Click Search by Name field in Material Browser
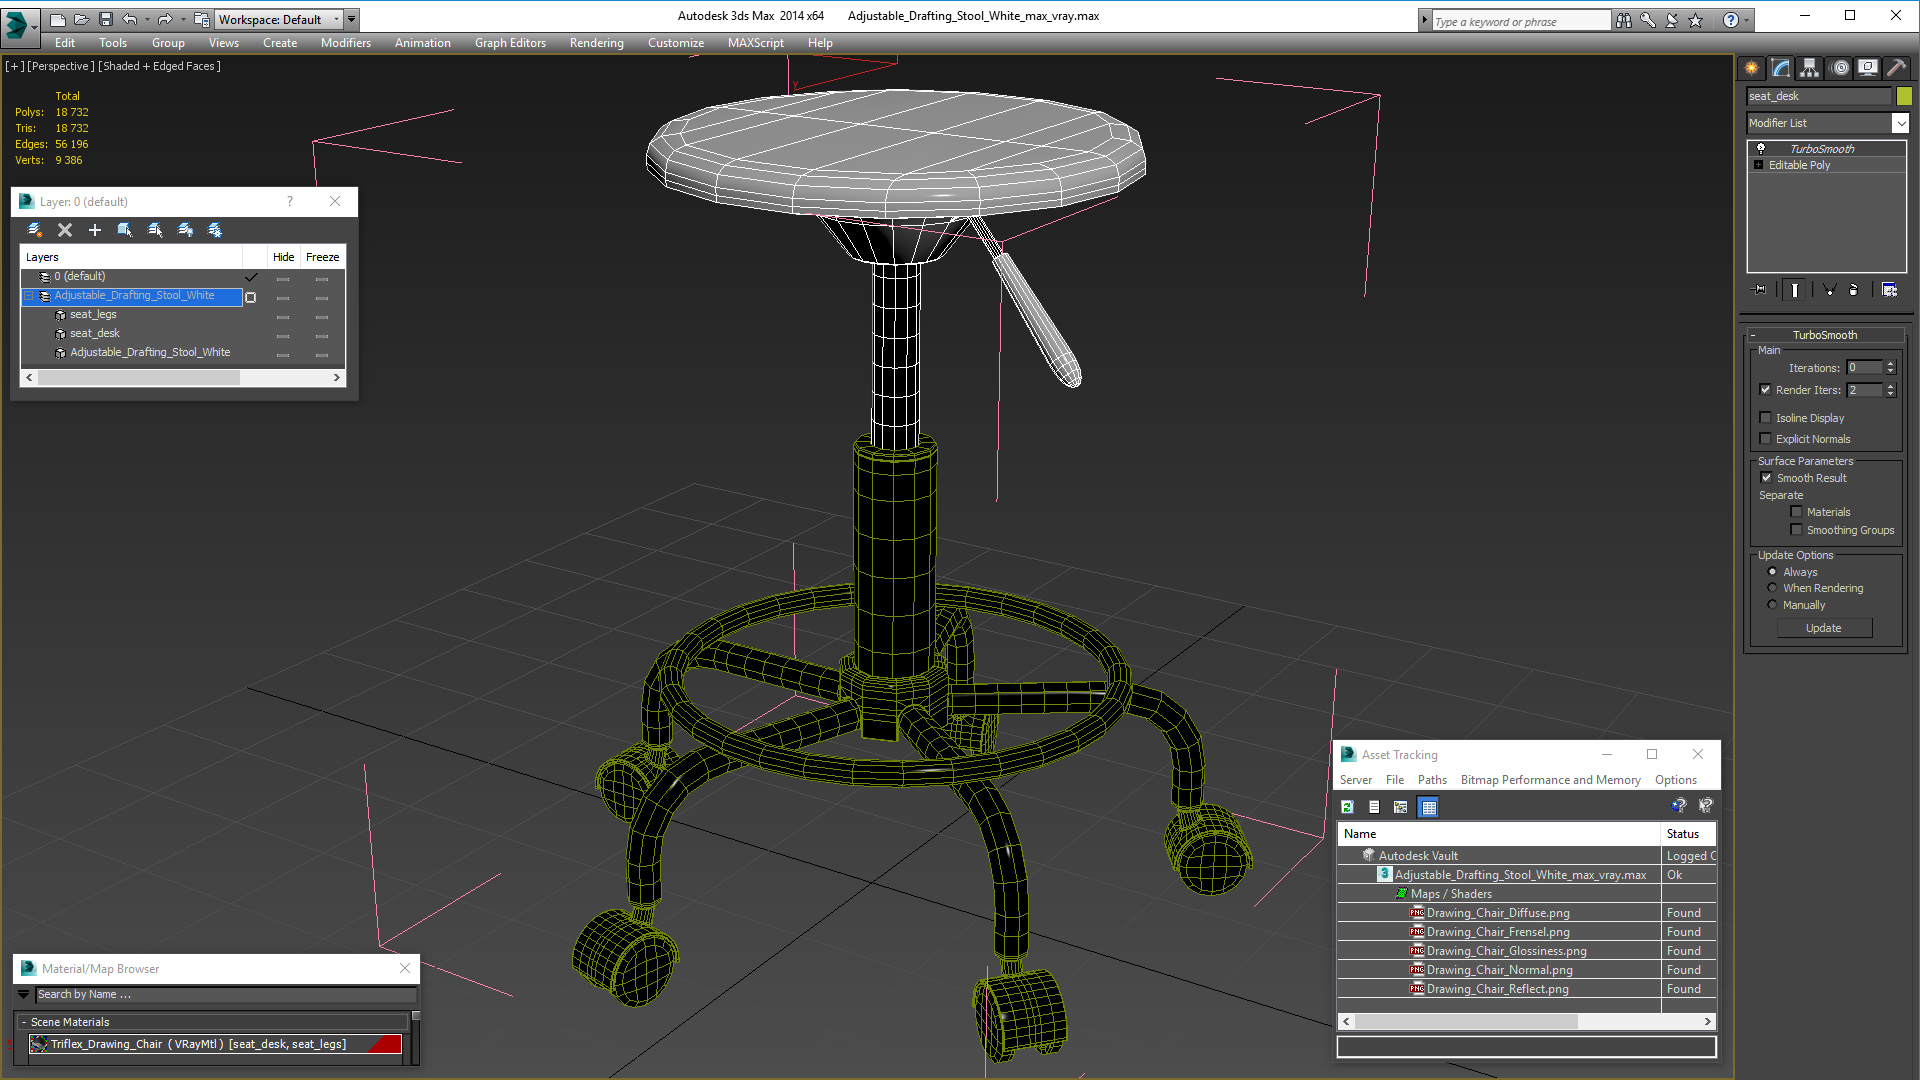 [225, 994]
